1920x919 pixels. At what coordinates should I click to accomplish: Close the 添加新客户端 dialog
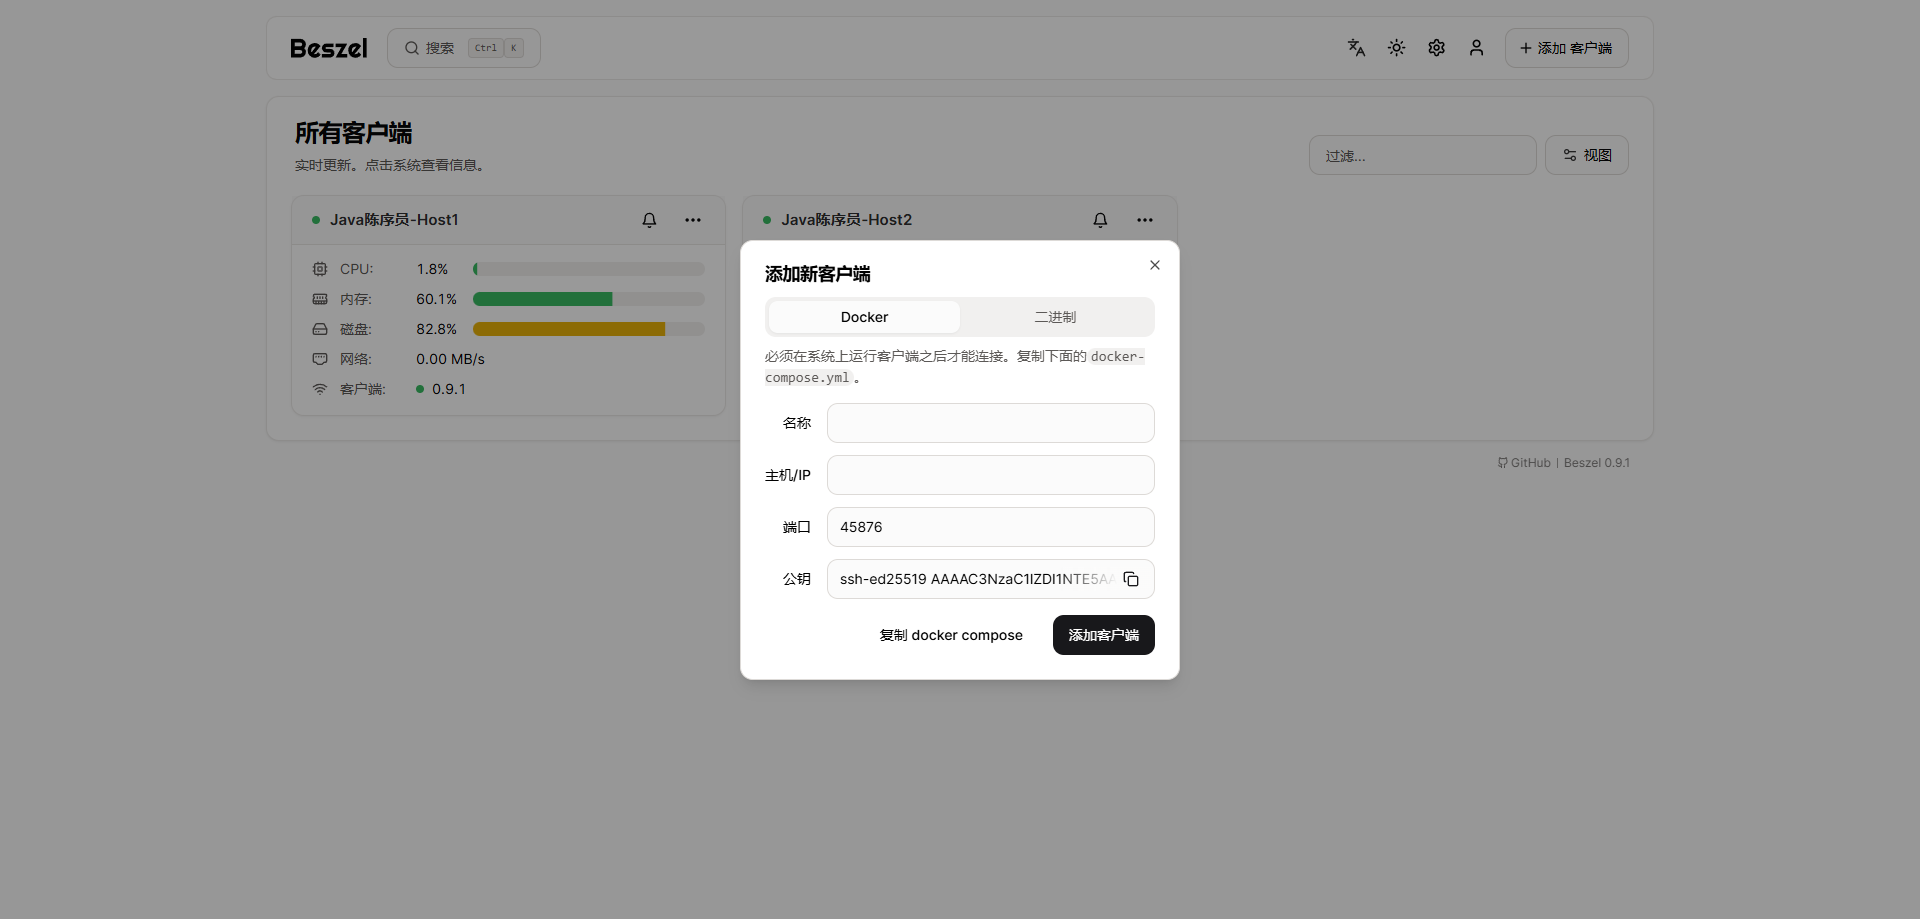click(1155, 265)
